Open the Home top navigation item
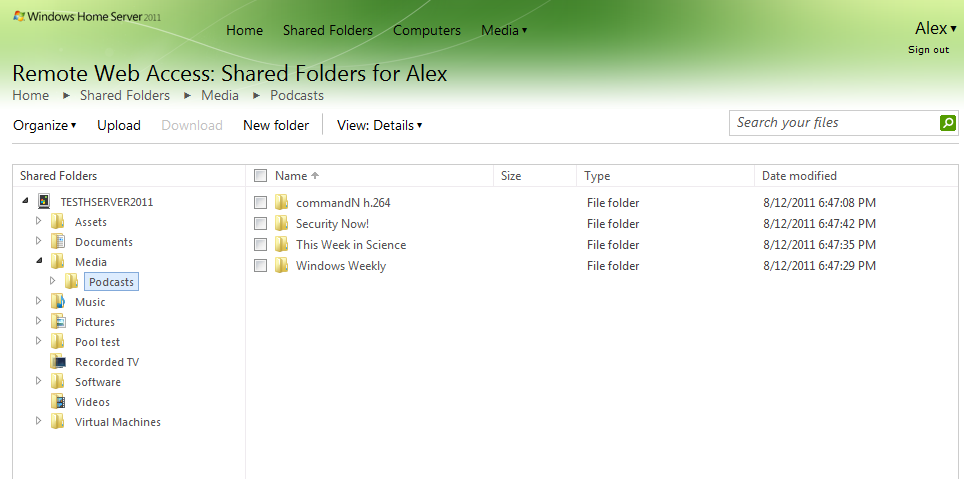Viewport: 964px width, 479px height. (x=245, y=30)
